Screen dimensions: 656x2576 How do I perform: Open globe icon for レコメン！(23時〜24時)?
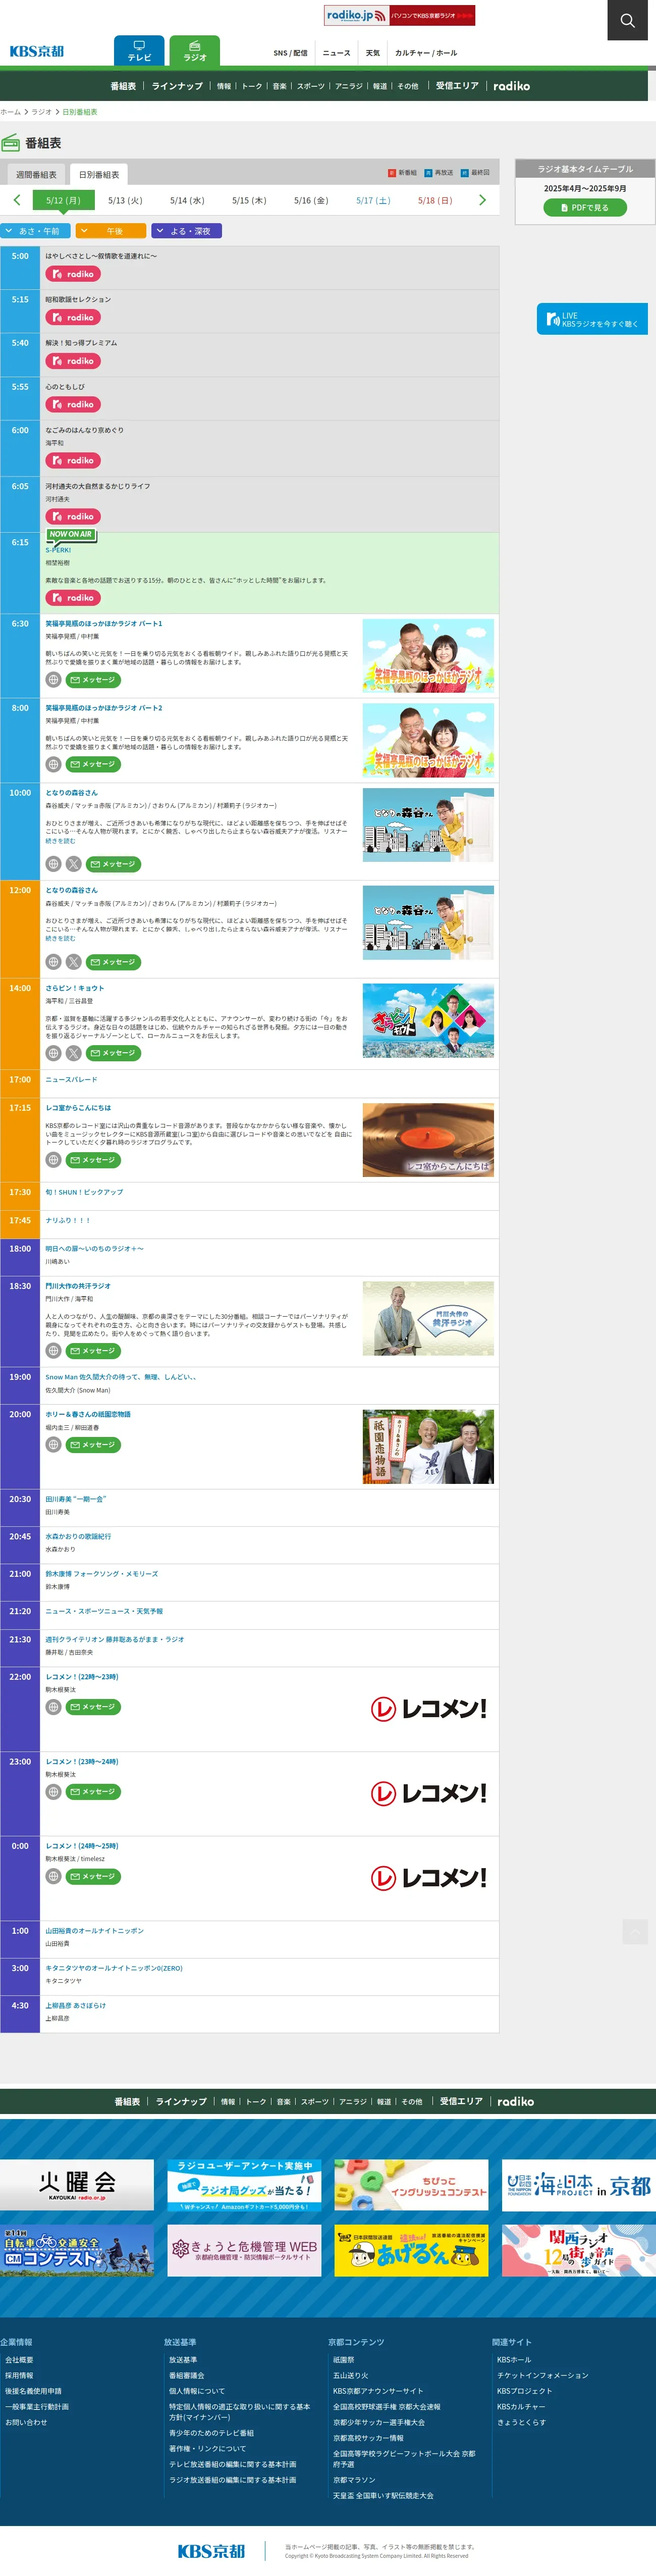[54, 1792]
